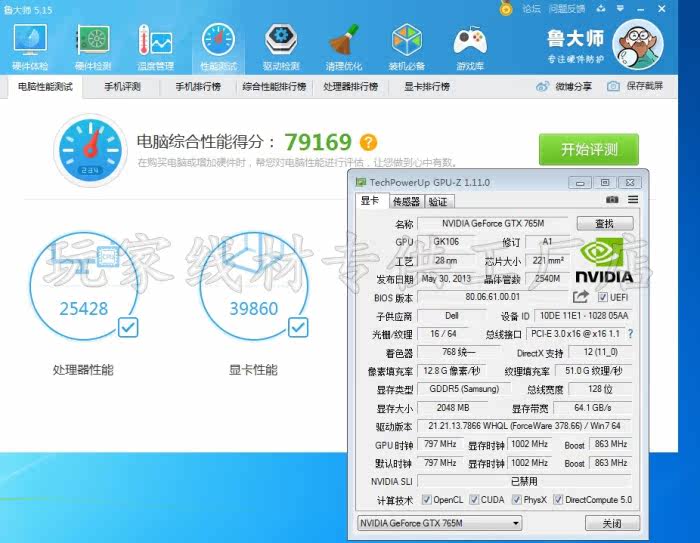Screen dimensions: 700x543
Task: Click the 微博分享 Weibo icon
Action: click(x=542, y=86)
